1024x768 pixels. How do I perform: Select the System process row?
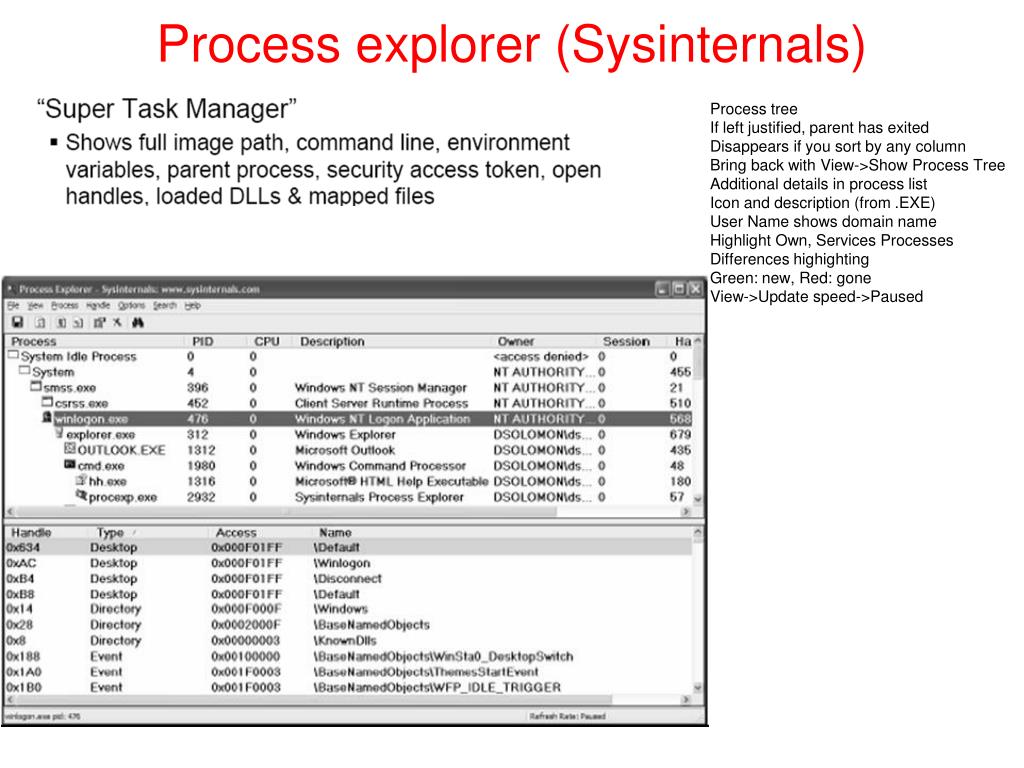coord(349,372)
